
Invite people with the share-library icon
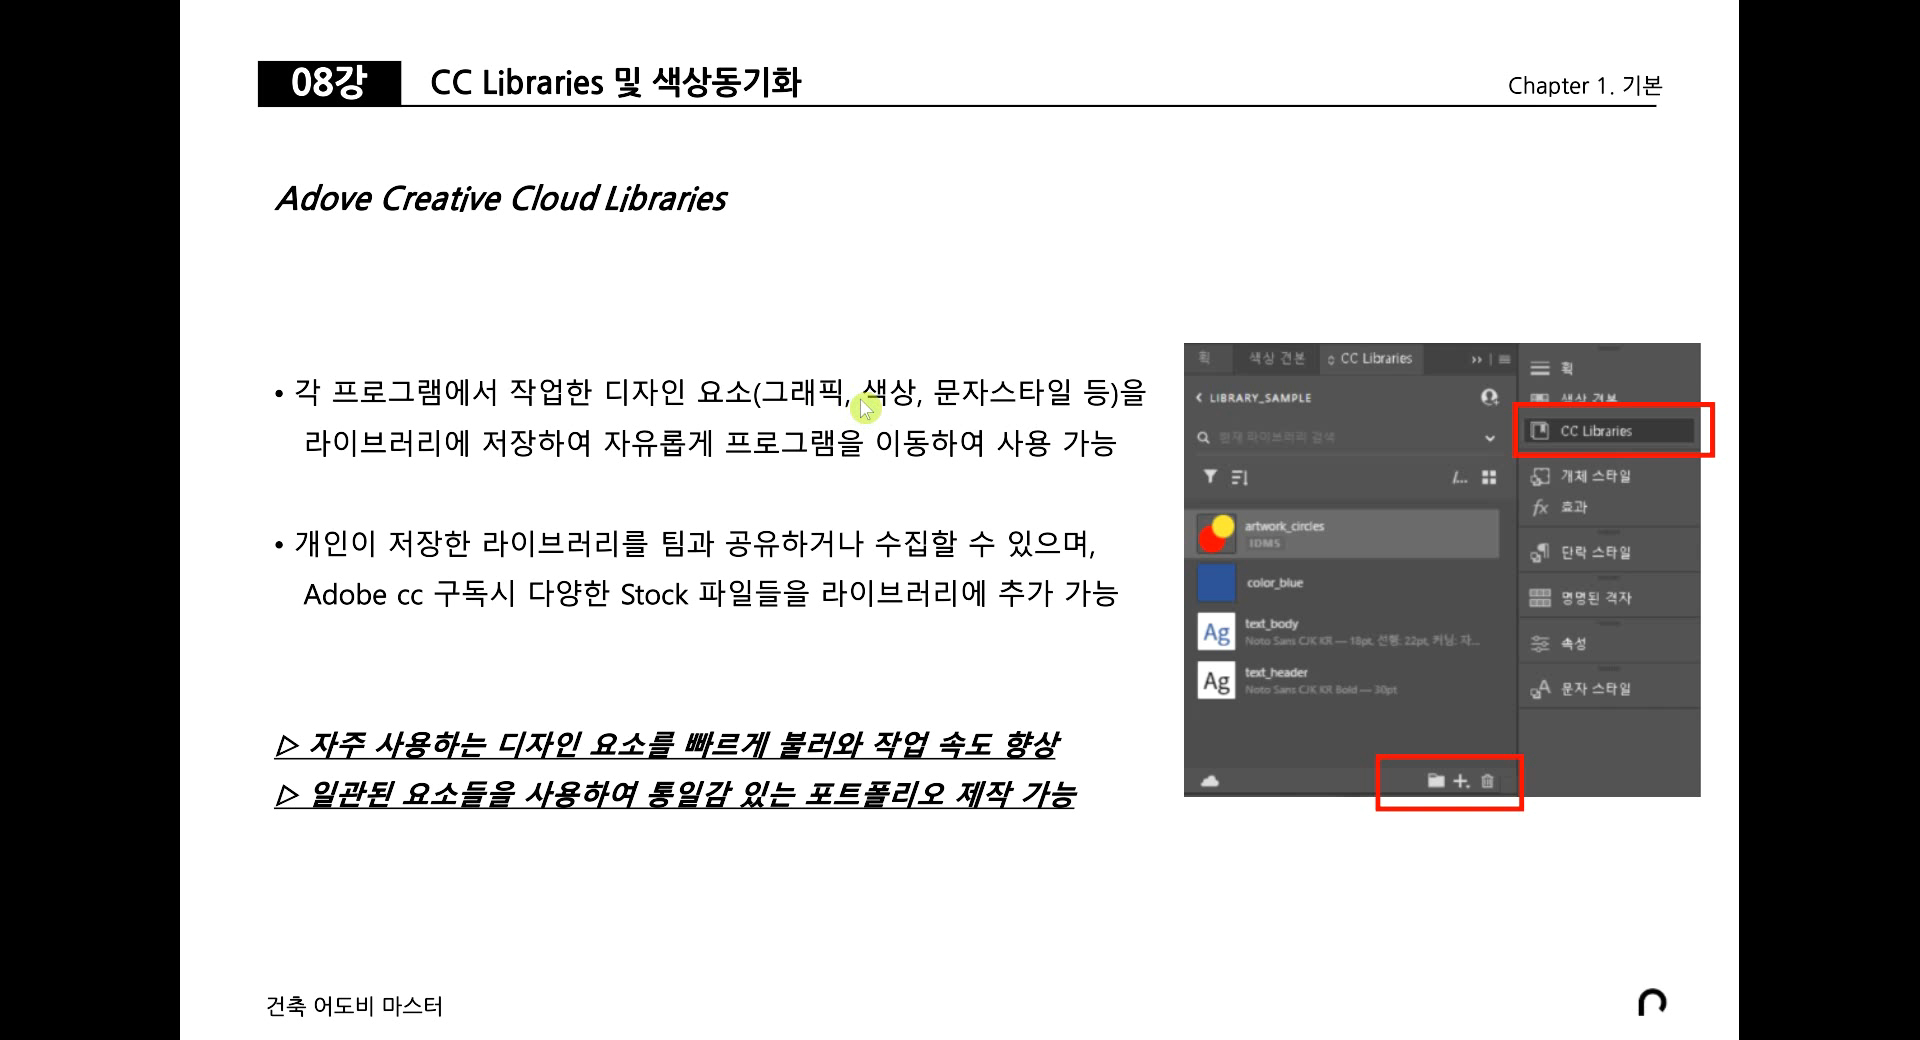[1489, 398]
